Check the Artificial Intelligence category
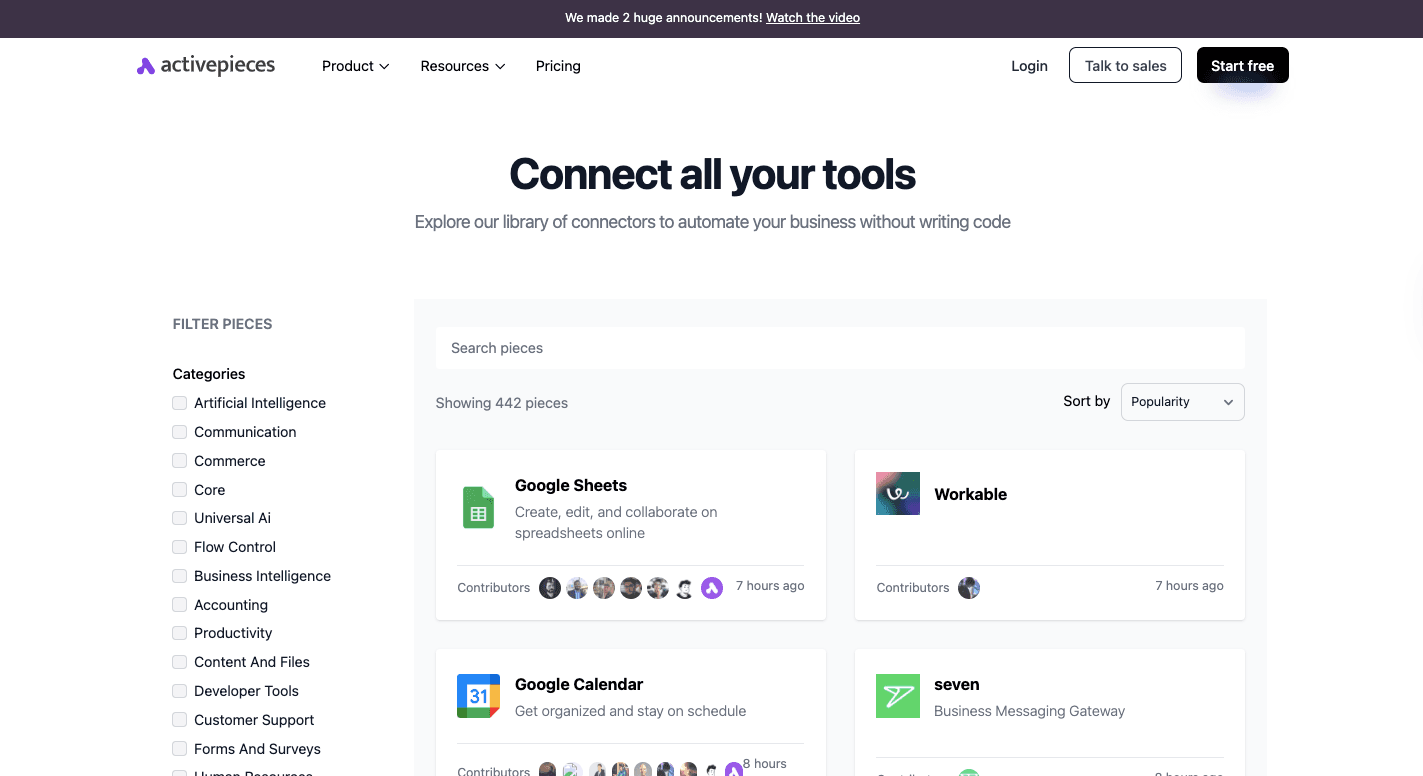Screen dimensions: 1423x776 [x=180, y=403]
